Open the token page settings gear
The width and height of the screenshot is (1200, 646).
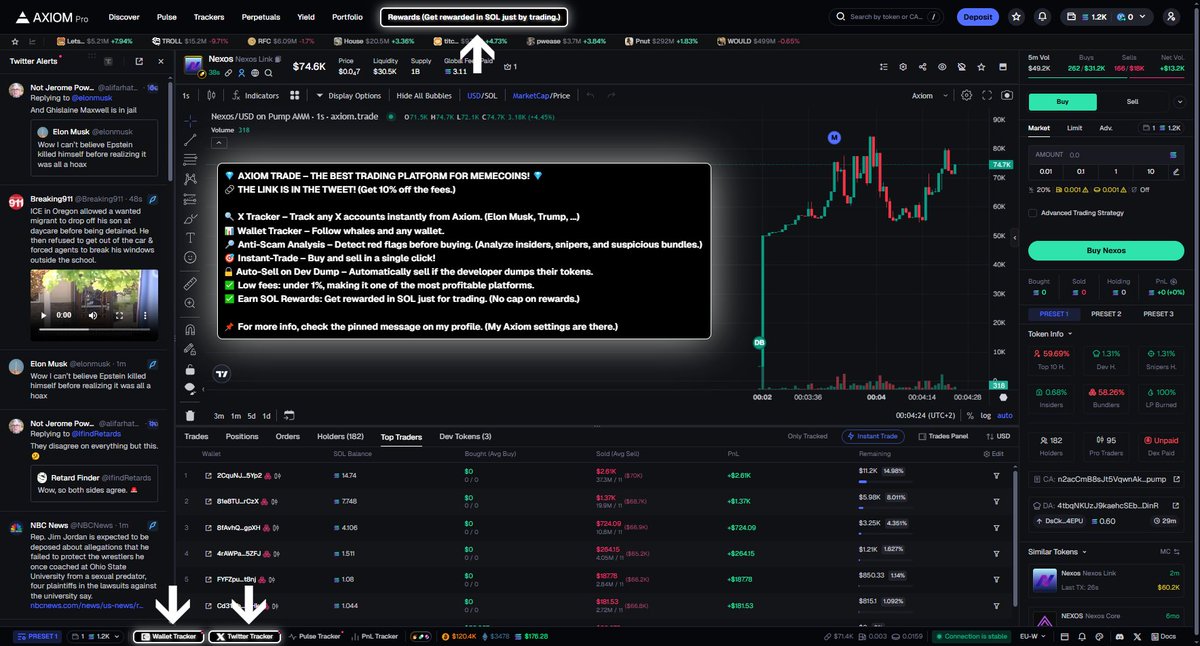coord(903,66)
